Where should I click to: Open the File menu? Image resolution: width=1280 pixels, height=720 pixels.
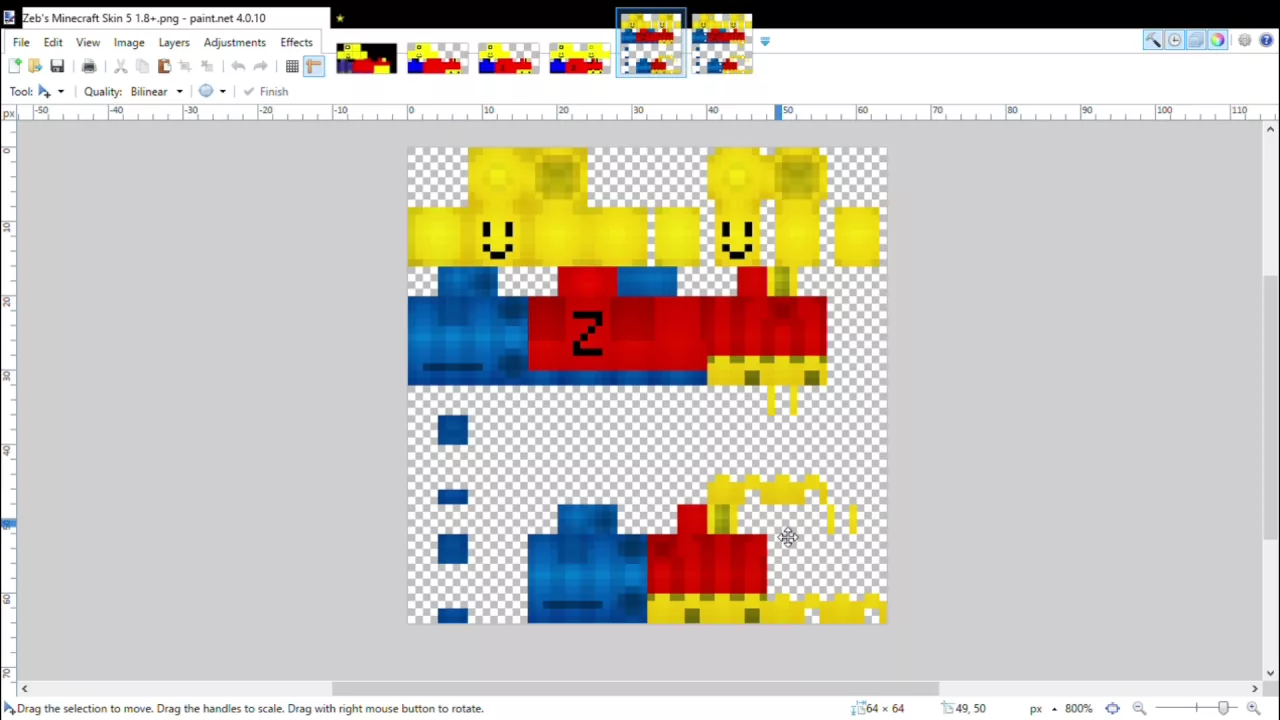(21, 42)
